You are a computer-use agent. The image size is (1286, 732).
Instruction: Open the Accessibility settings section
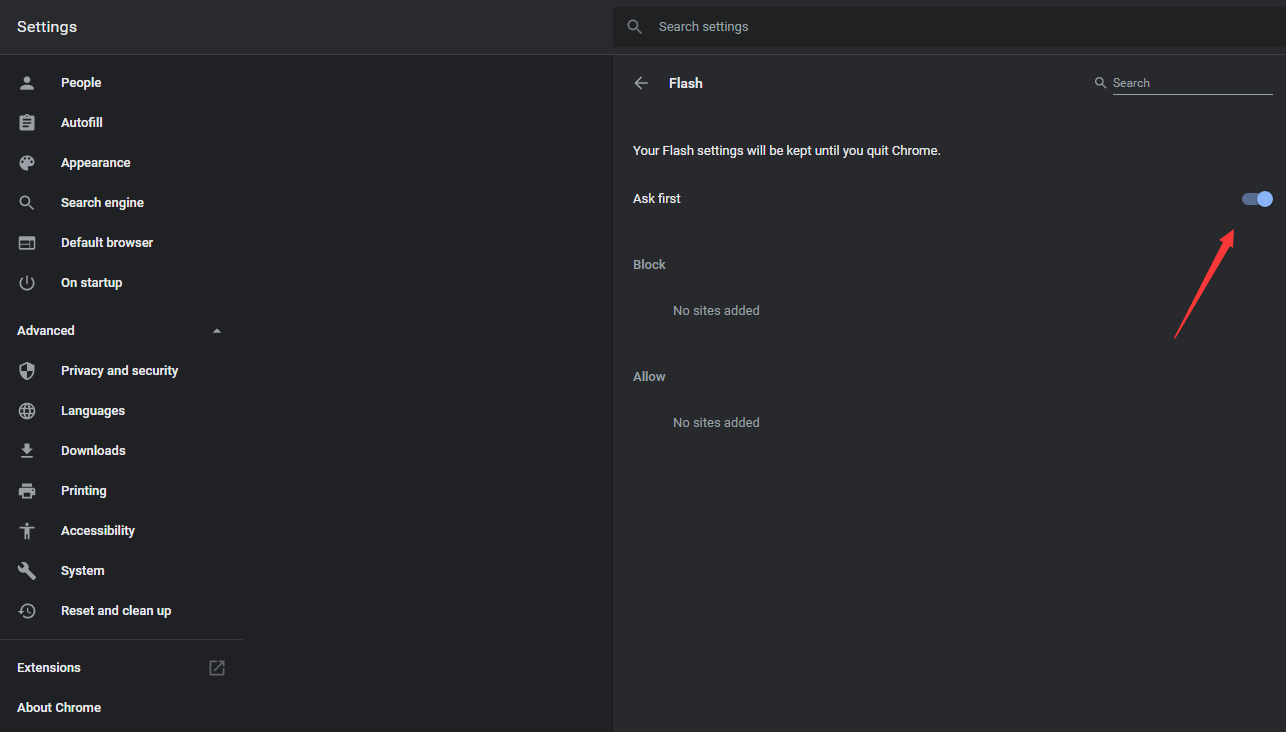tap(97, 531)
